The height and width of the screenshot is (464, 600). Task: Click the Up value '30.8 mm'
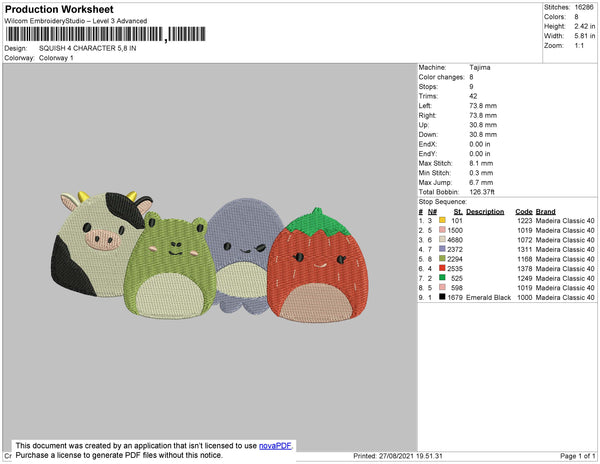(x=483, y=125)
